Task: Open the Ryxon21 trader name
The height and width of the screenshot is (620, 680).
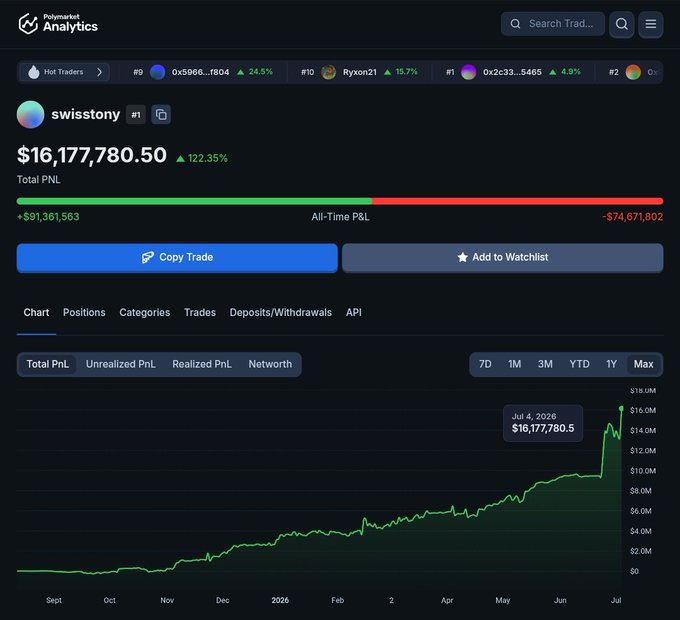Action: click(360, 72)
